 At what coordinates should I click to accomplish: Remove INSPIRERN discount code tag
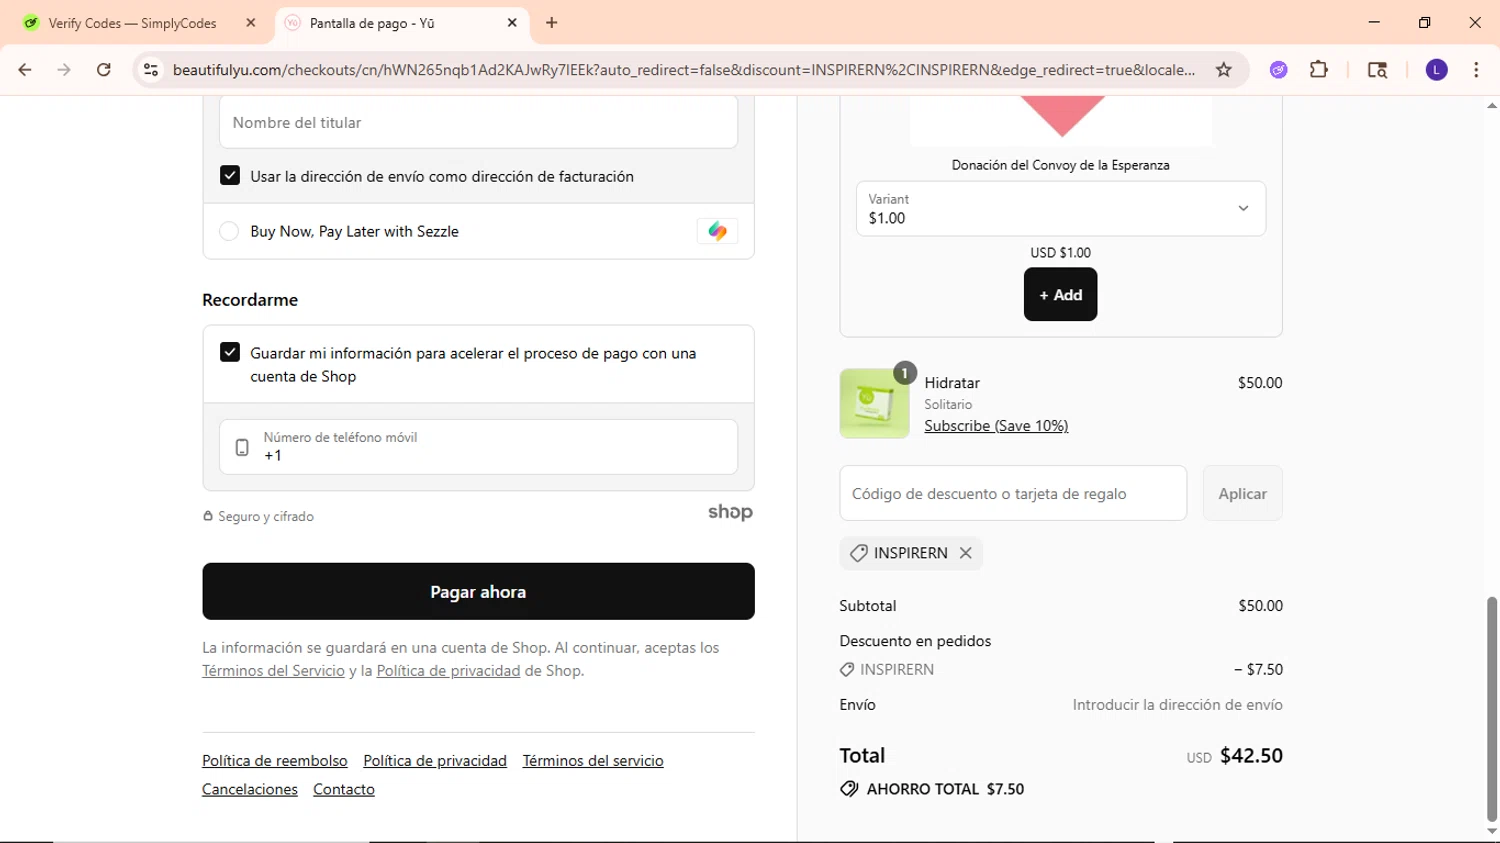pyautogui.click(x=966, y=553)
